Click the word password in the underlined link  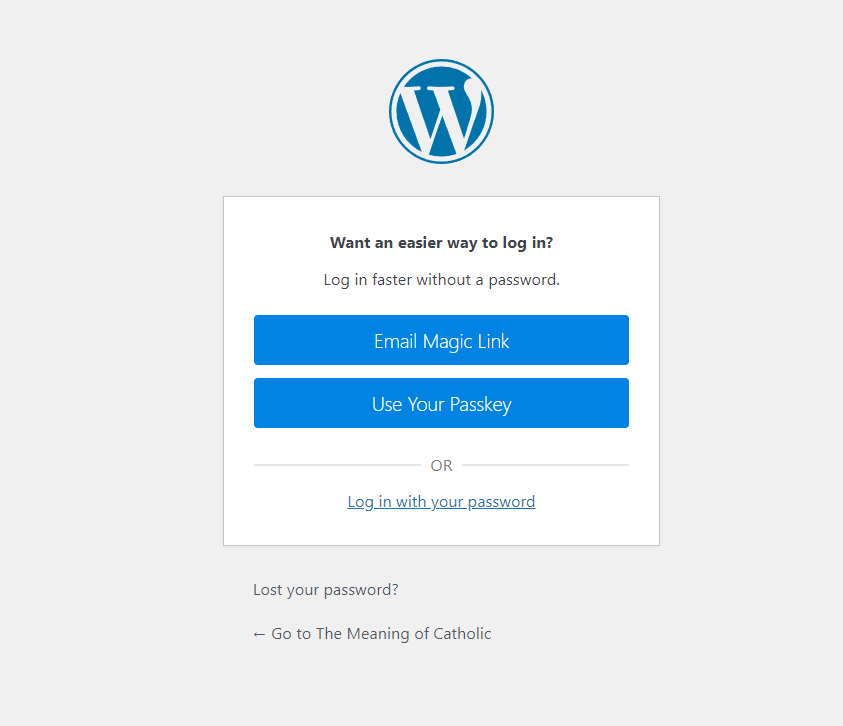(x=501, y=502)
